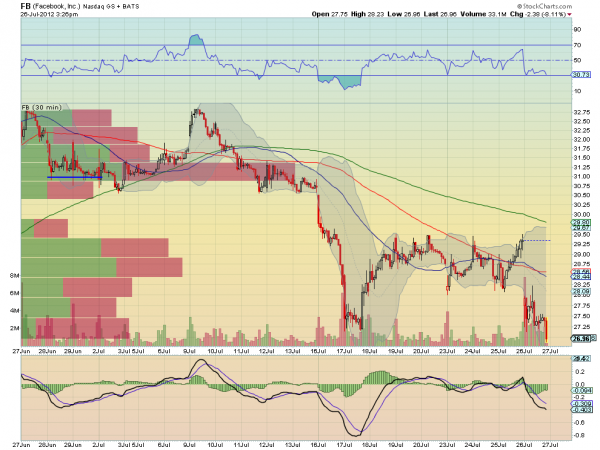This screenshot has width=600, height=450.
Task: Click the 16Jul date label under price chart
Action: [318, 351]
